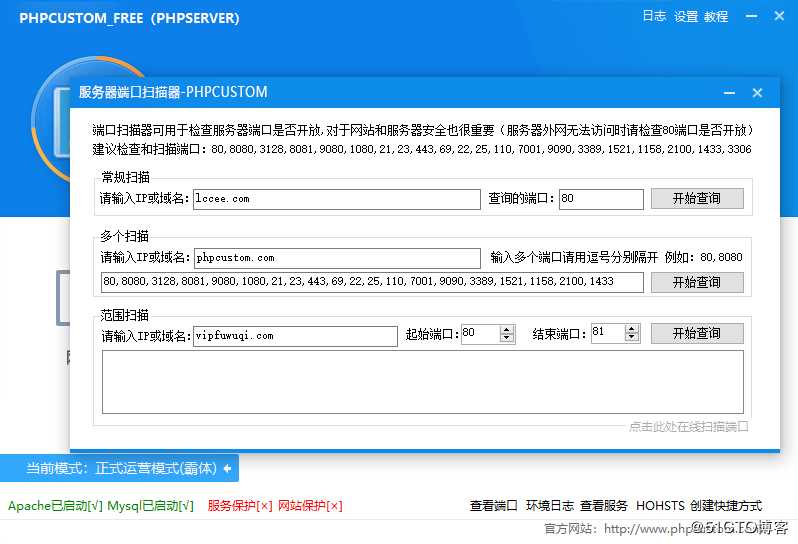Close the main PHPCUSTOM_FREE window

[779, 16]
